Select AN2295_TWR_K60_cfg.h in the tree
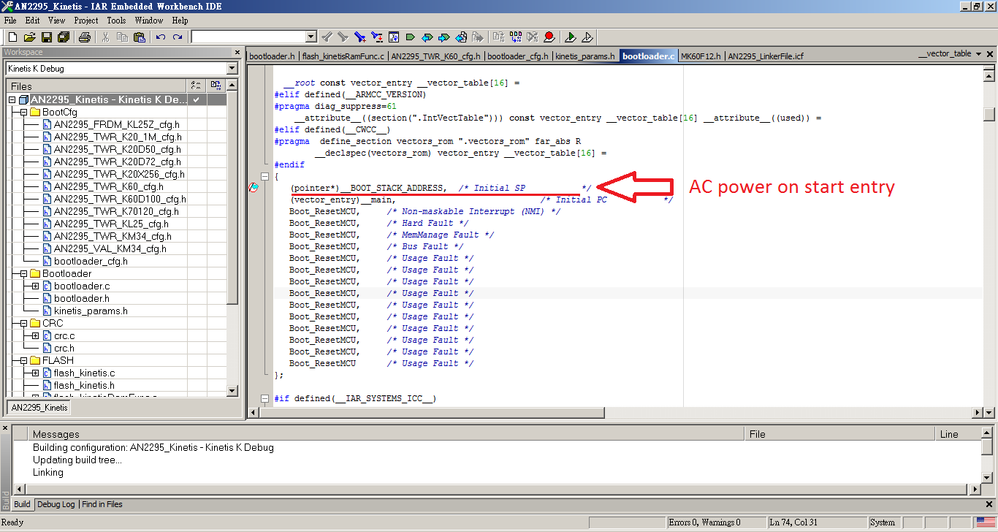 (108, 186)
